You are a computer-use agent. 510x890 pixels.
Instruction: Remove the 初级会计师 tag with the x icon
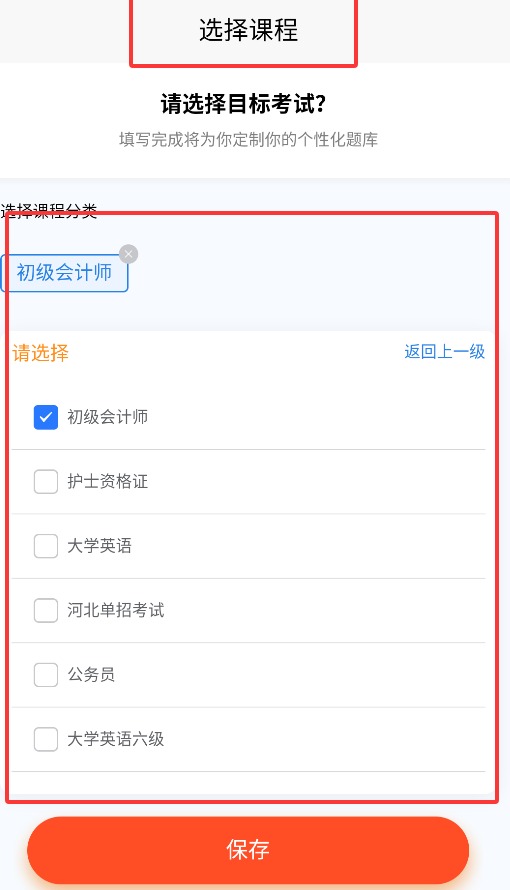coord(128,254)
